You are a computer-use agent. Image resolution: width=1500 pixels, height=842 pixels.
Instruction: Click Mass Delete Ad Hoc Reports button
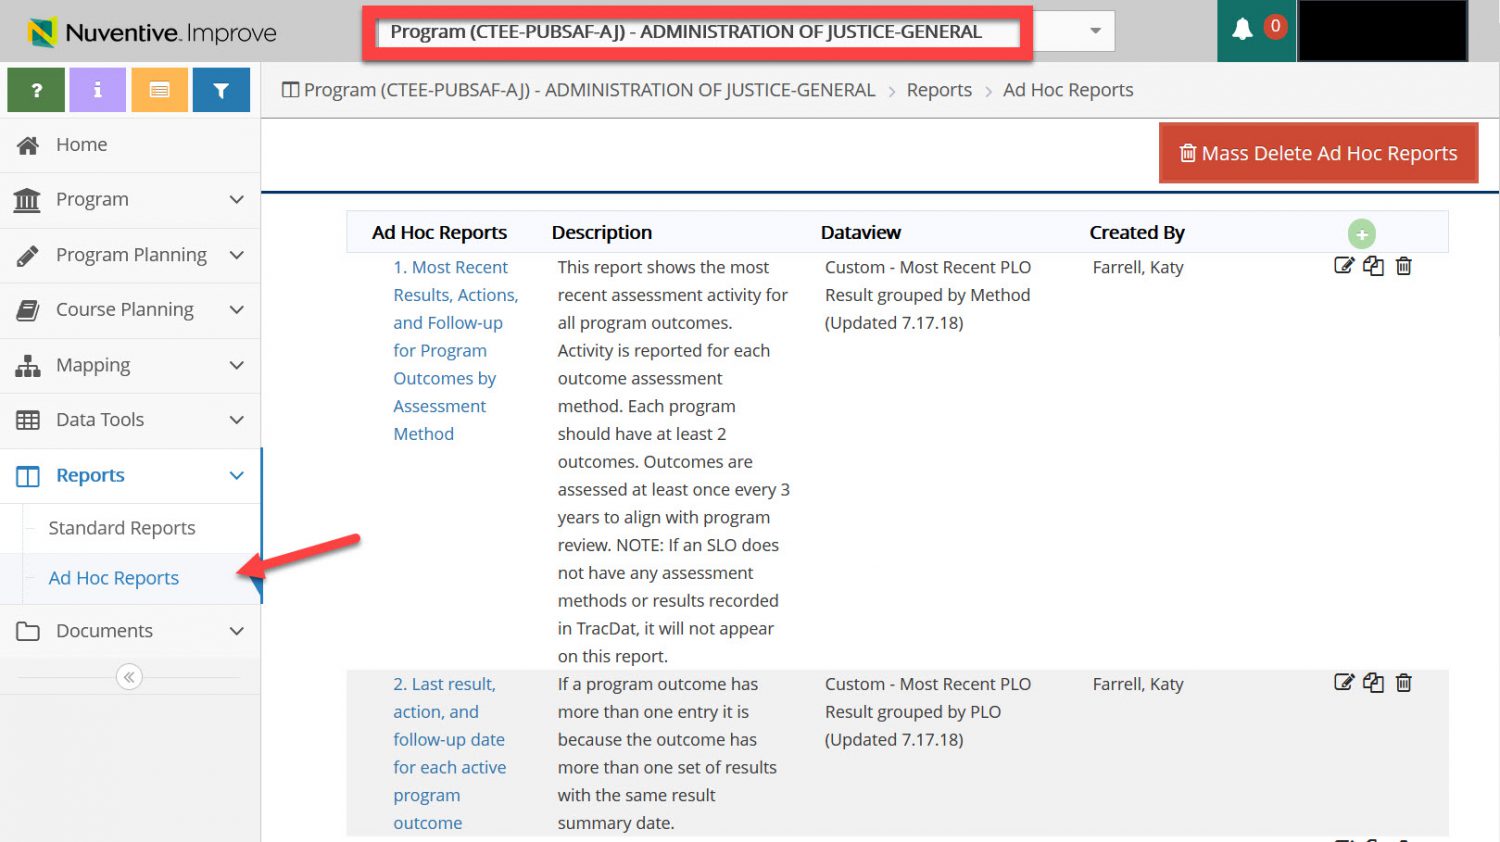[x=1318, y=153]
